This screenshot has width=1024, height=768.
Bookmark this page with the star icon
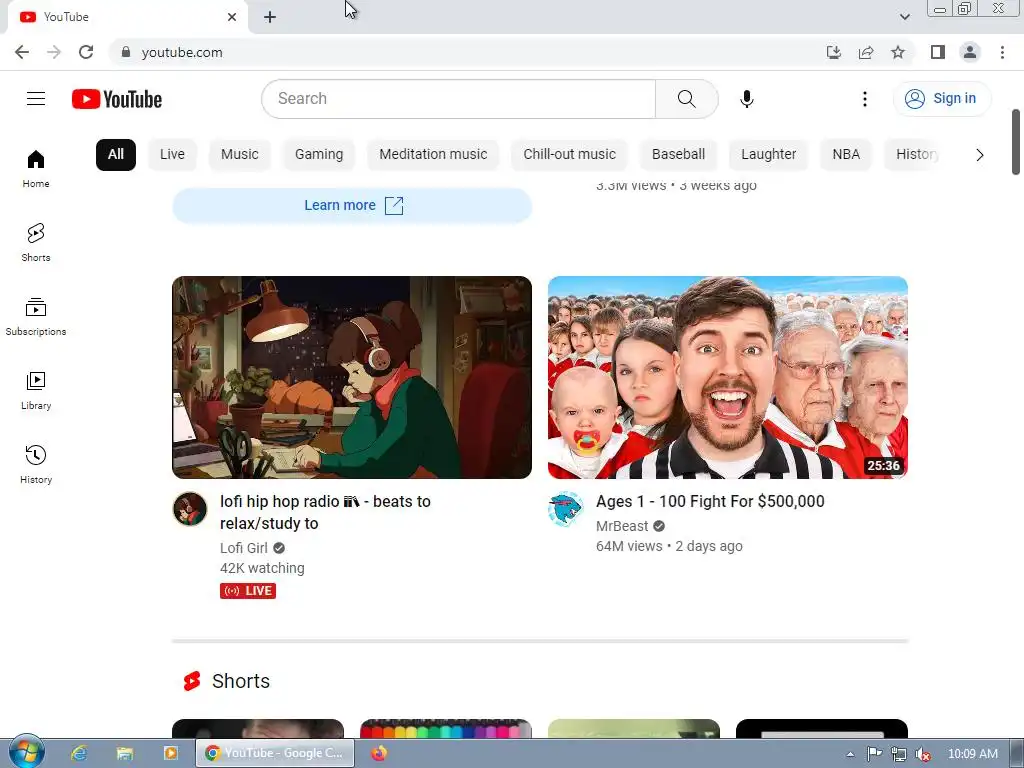tap(898, 52)
